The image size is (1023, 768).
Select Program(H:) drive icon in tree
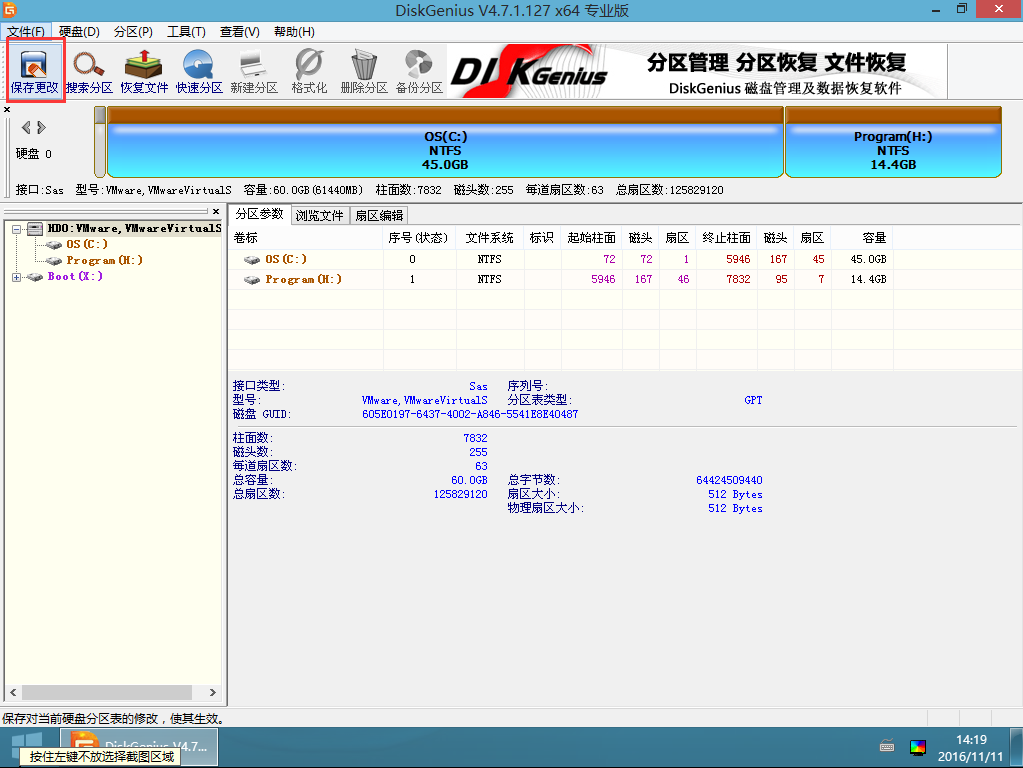coord(54,260)
